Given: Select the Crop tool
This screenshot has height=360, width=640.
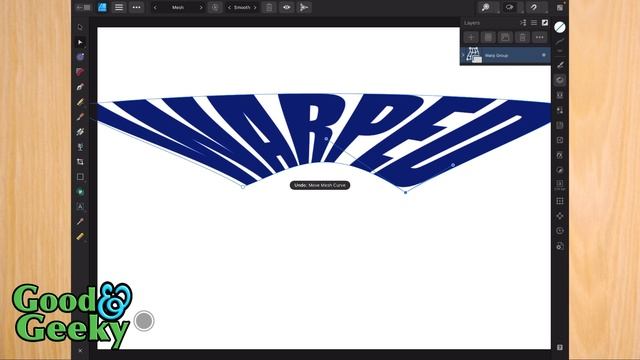Looking at the screenshot, I should tap(80, 162).
